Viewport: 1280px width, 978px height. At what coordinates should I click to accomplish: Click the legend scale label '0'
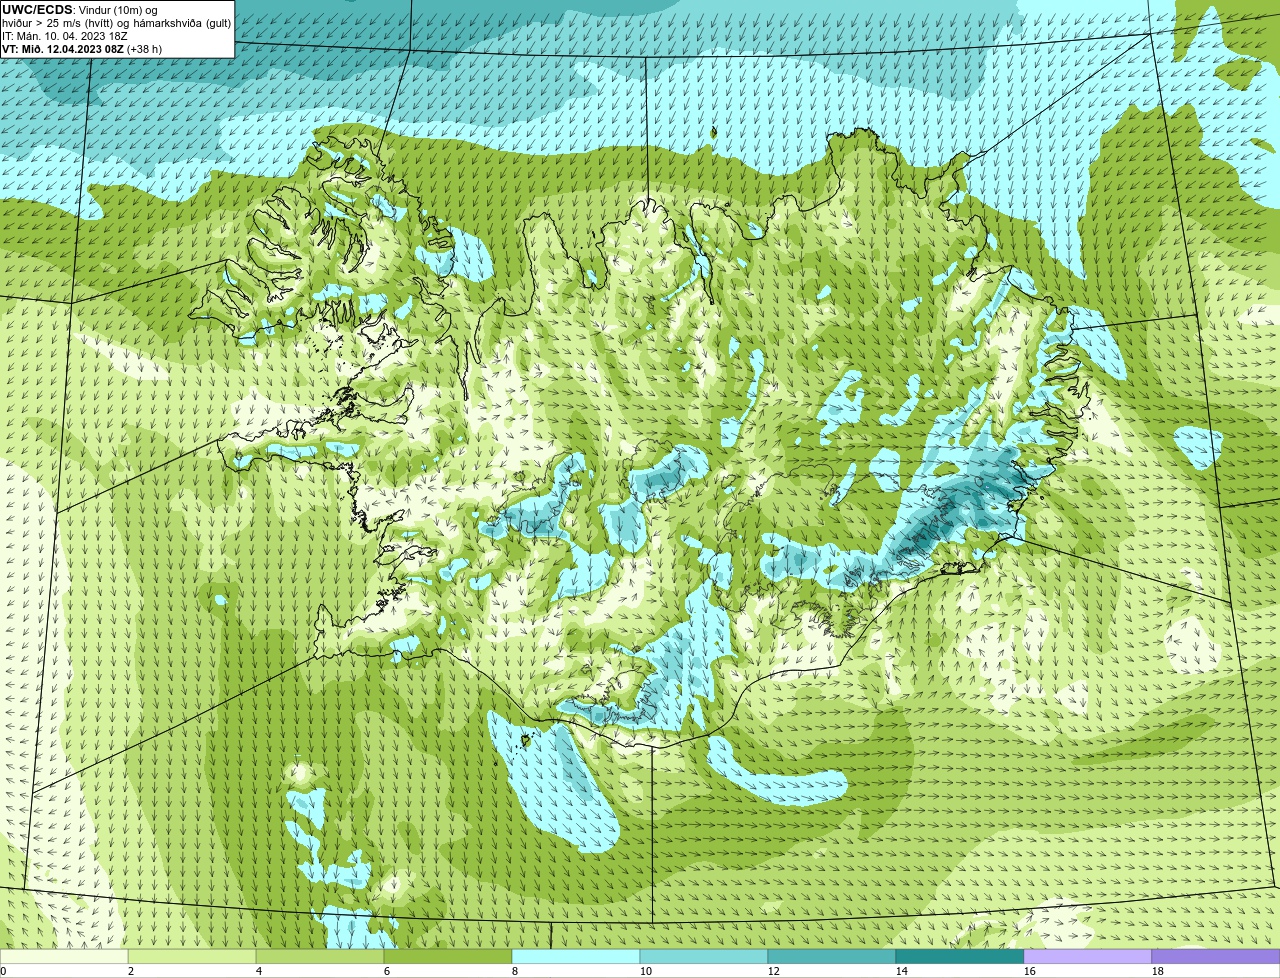(x=3, y=971)
